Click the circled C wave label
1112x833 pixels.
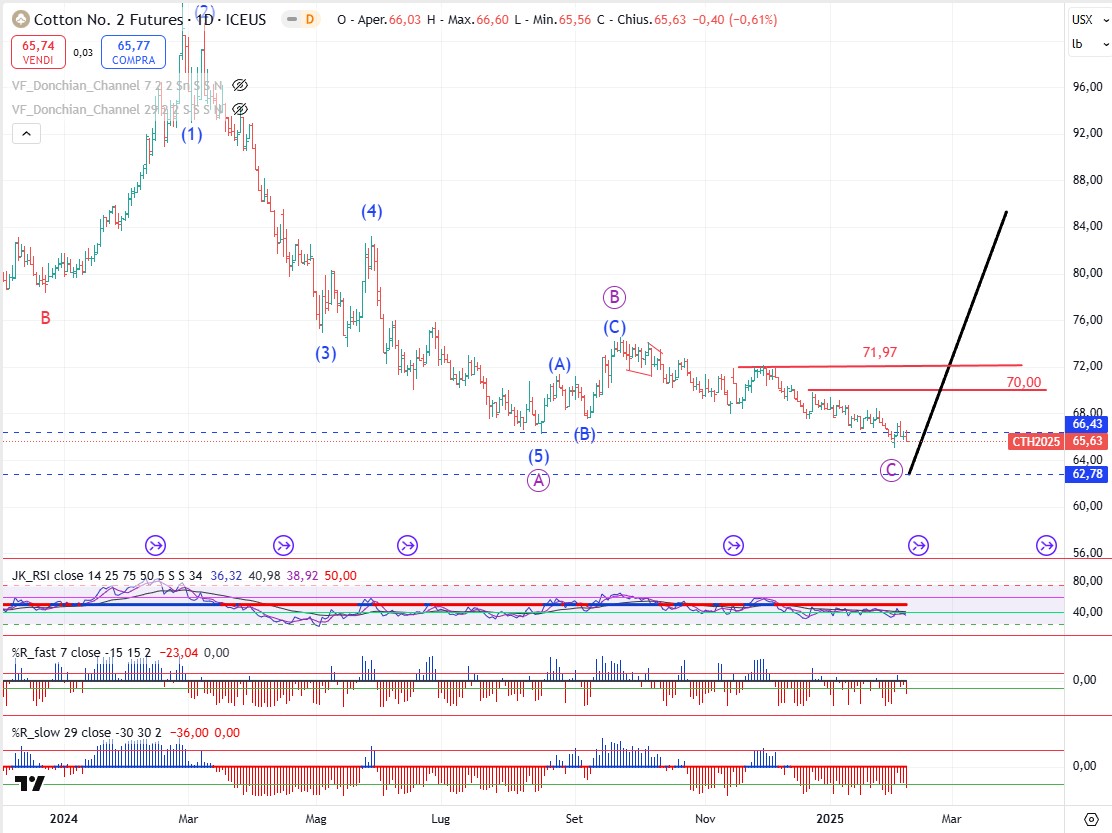(891, 470)
